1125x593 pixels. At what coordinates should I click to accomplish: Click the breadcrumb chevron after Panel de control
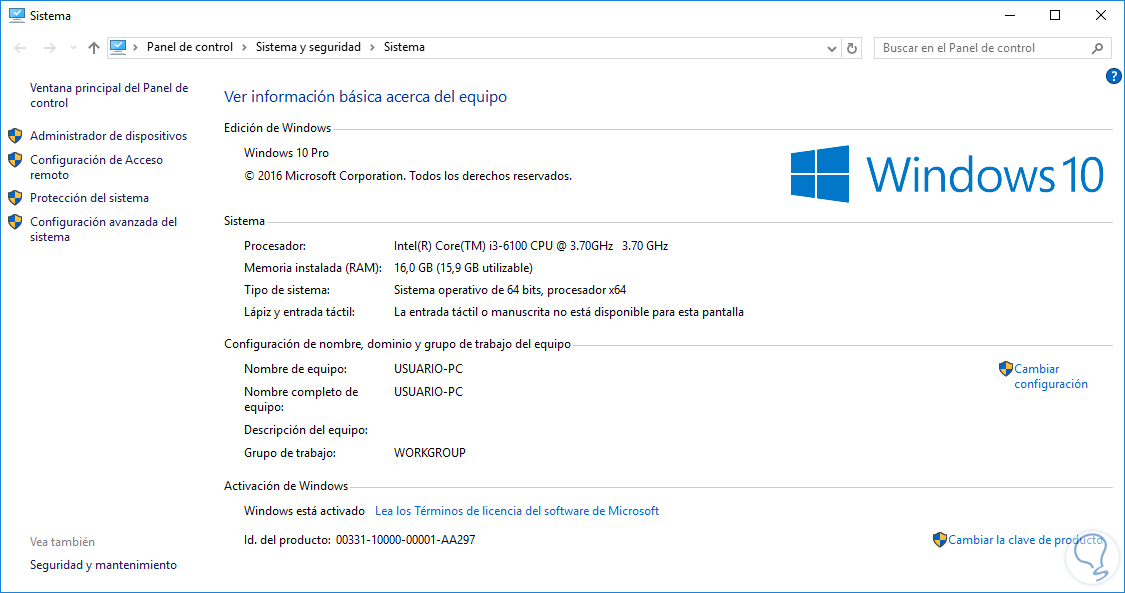pos(245,47)
